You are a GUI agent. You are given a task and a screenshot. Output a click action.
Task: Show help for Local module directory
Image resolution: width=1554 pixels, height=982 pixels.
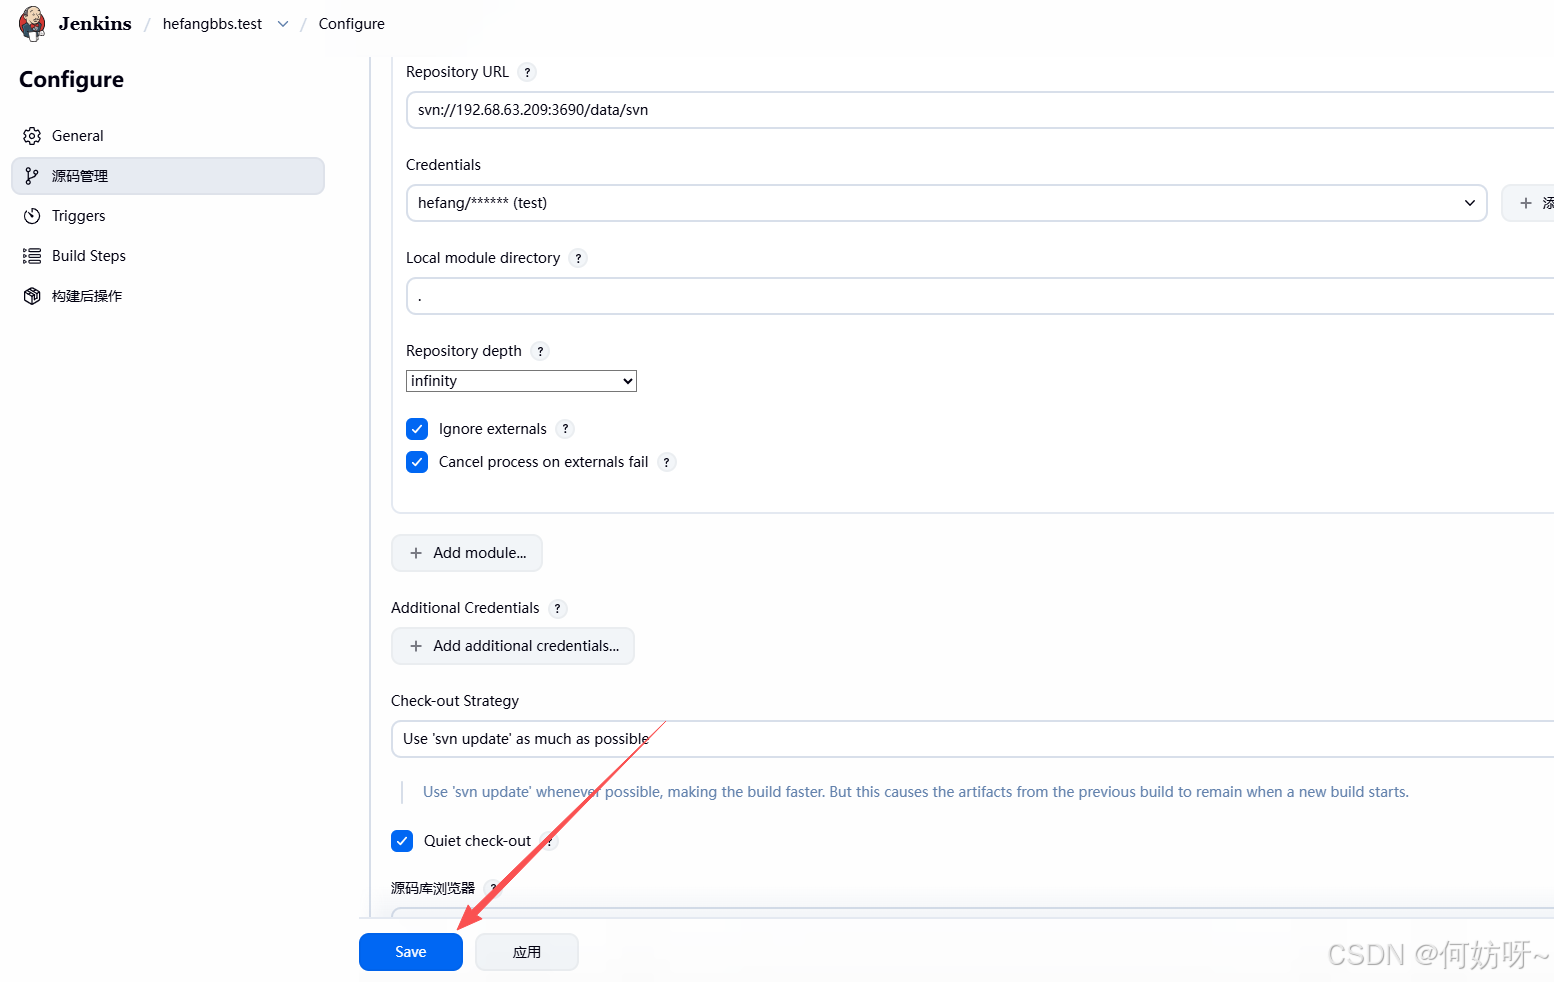578,258
